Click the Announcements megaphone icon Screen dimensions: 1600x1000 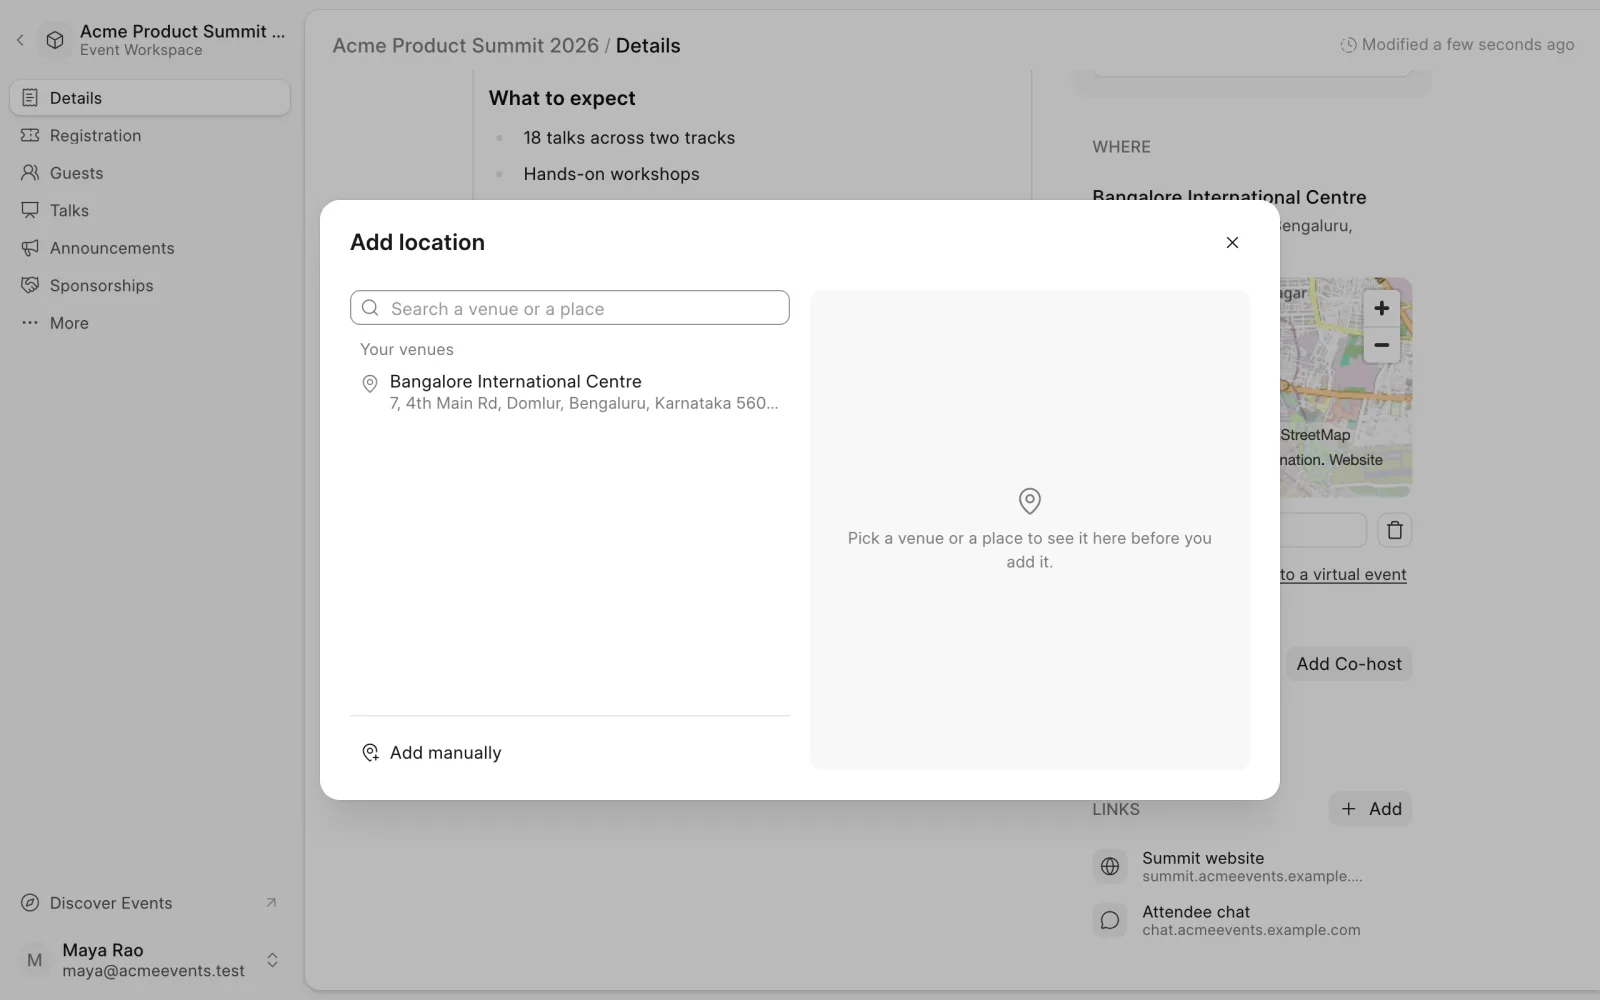(30, 248)
